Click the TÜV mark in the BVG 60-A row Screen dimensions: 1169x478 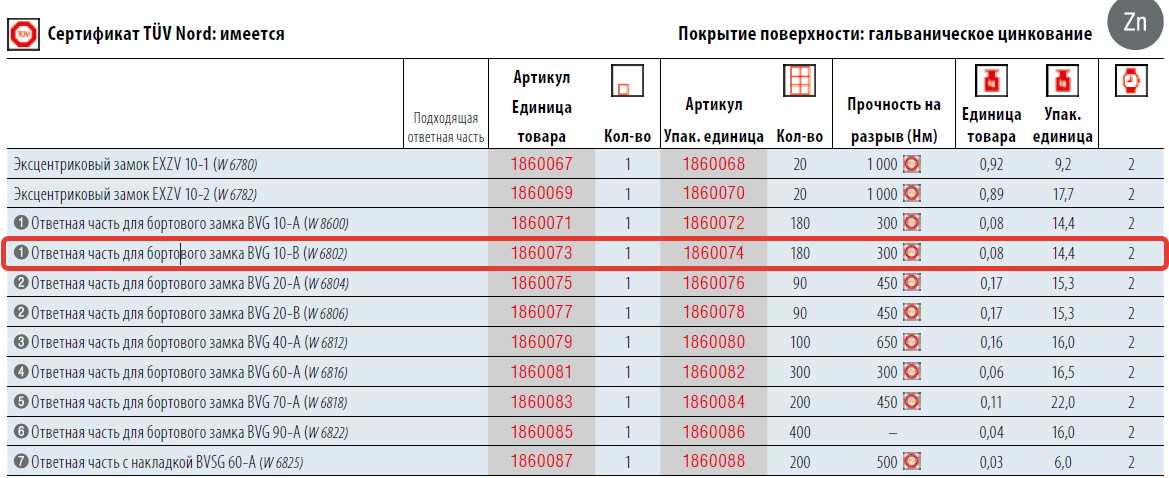click(912, 372)
